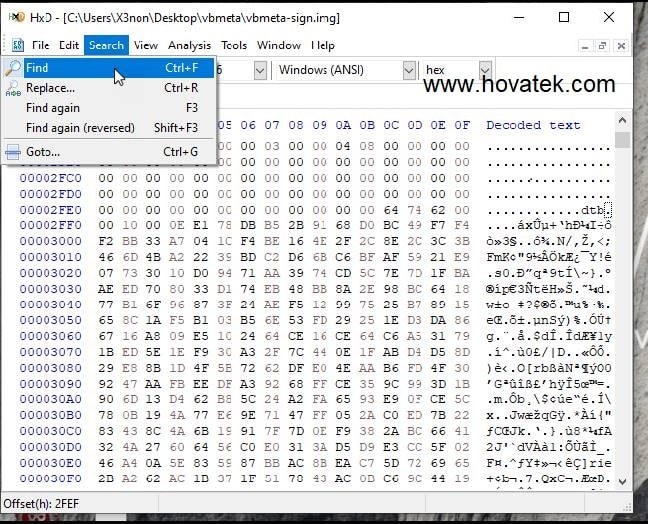Choose Goto... in the Search menu

pyautogui.click(x=110, y=152)
